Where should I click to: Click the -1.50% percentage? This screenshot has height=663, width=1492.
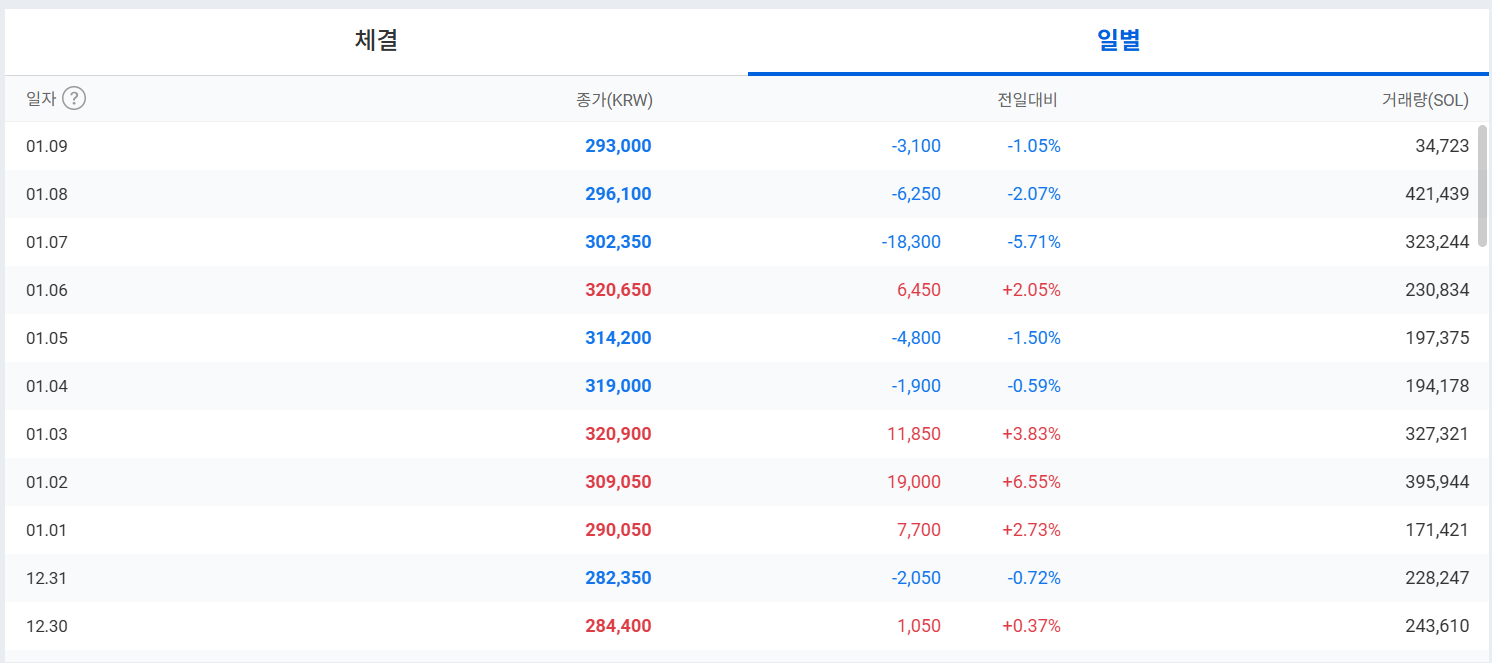(x=1034, y=338)
